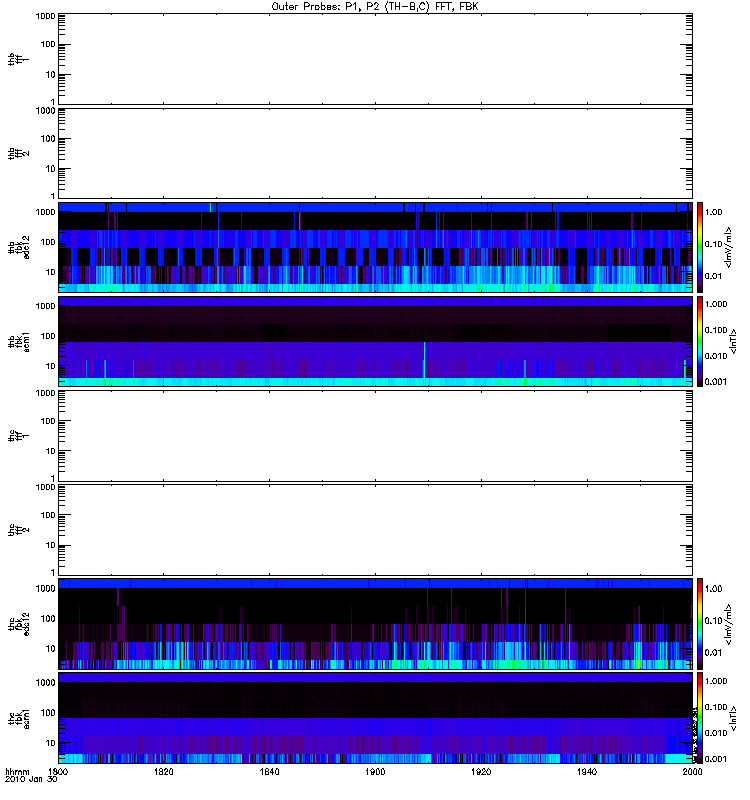The height and width of the screenshot is (800, 750).
Task: Click the '1.000' tick on thc scm1 color bar
Action: click(x=716, y=681)
